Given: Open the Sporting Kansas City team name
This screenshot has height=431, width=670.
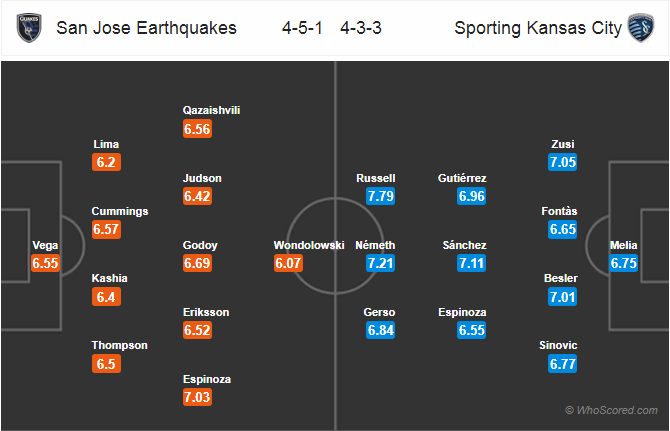Looking at the screenshot, I should tap(538, 28).
